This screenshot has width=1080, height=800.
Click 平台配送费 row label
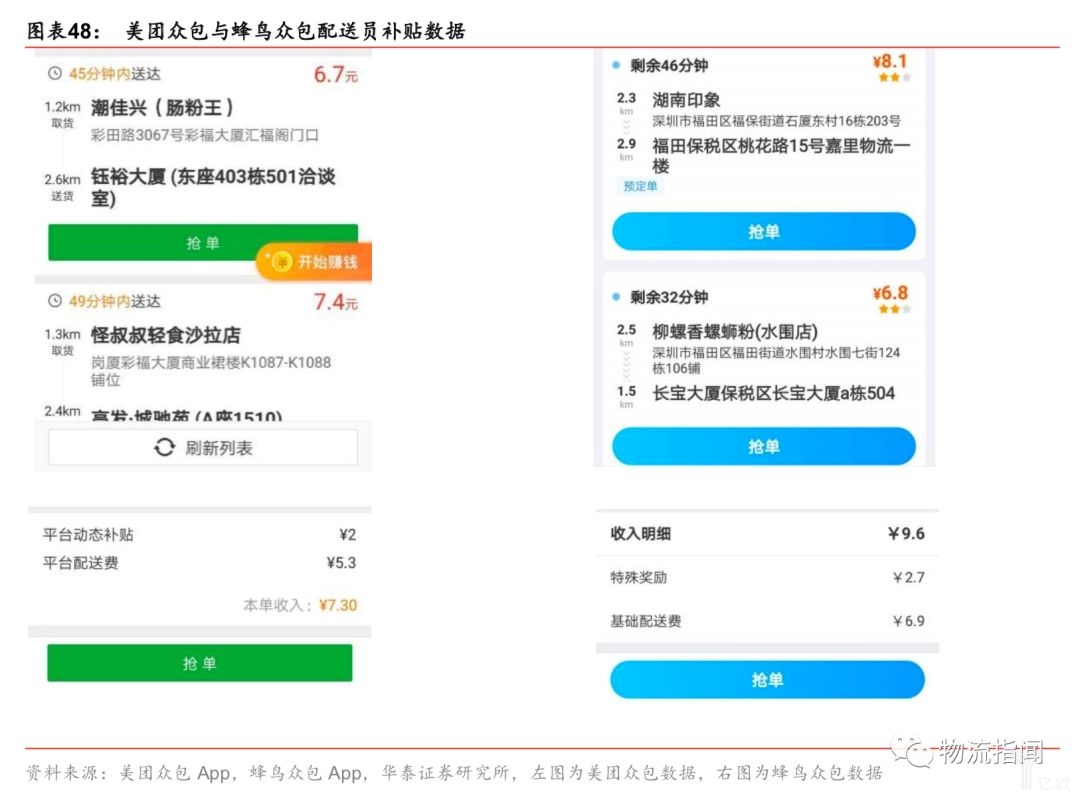pyautogui.click(x=81, y=563)
